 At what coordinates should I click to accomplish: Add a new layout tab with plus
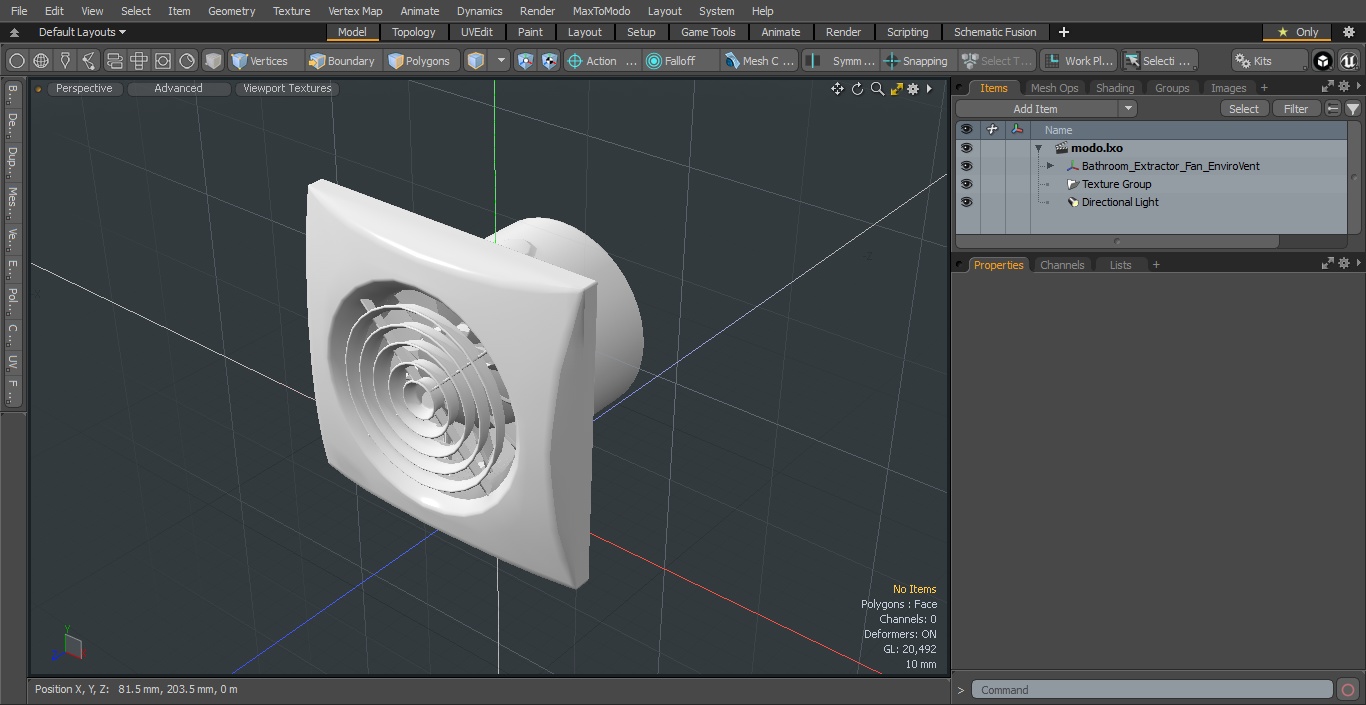[1063, 32]
